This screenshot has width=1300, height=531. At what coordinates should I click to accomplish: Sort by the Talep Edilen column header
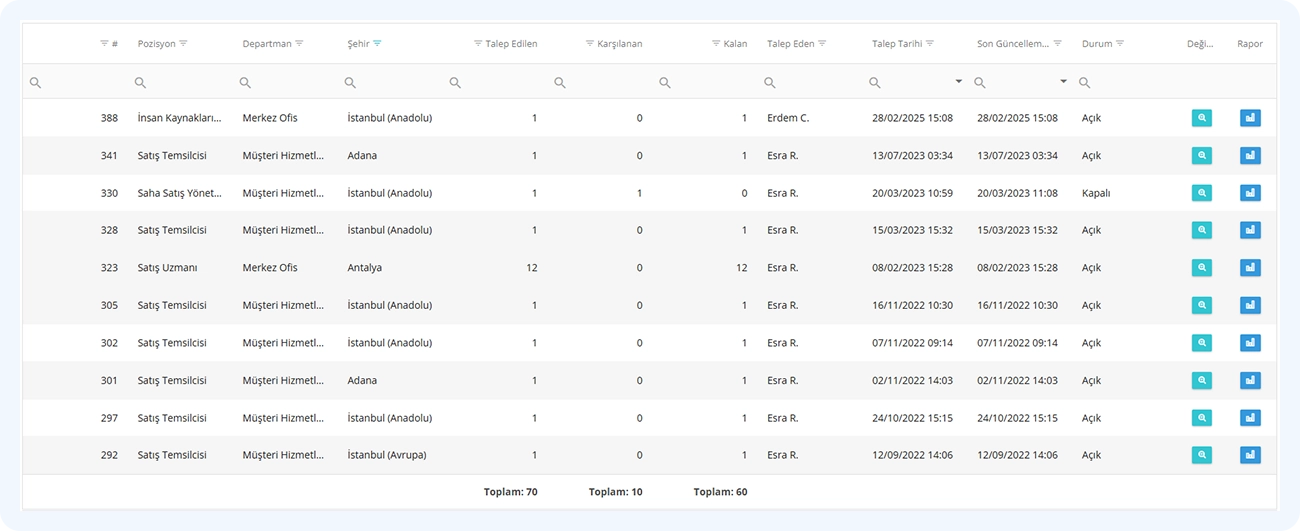(511, 44)
